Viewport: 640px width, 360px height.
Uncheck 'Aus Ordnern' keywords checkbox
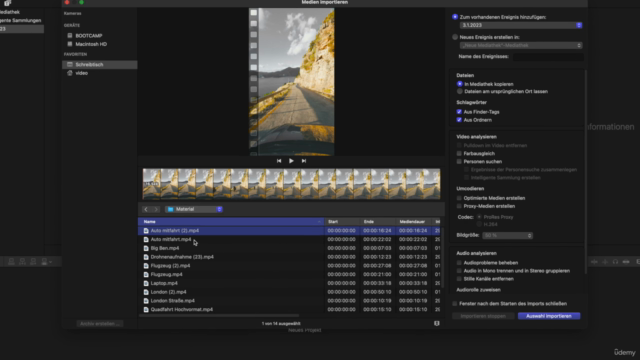(459, 120)
